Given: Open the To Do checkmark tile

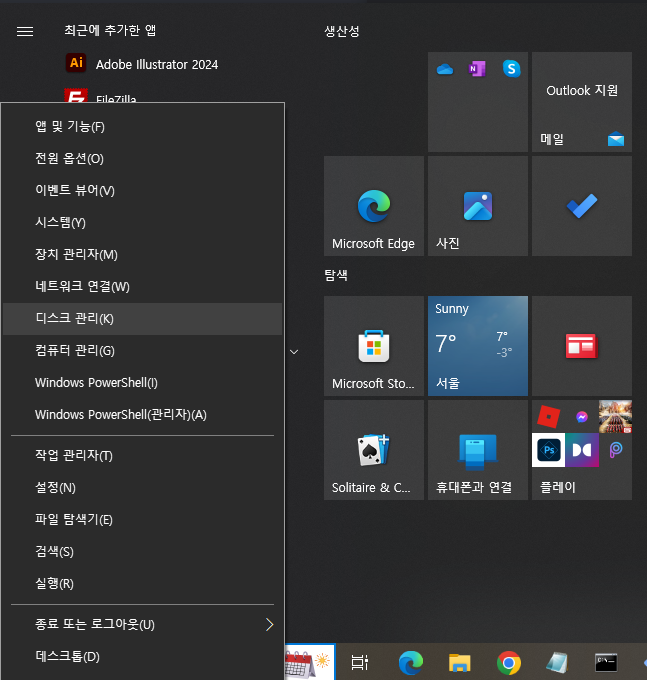Looking at the screenshot, I should click(x=582, y=206).
